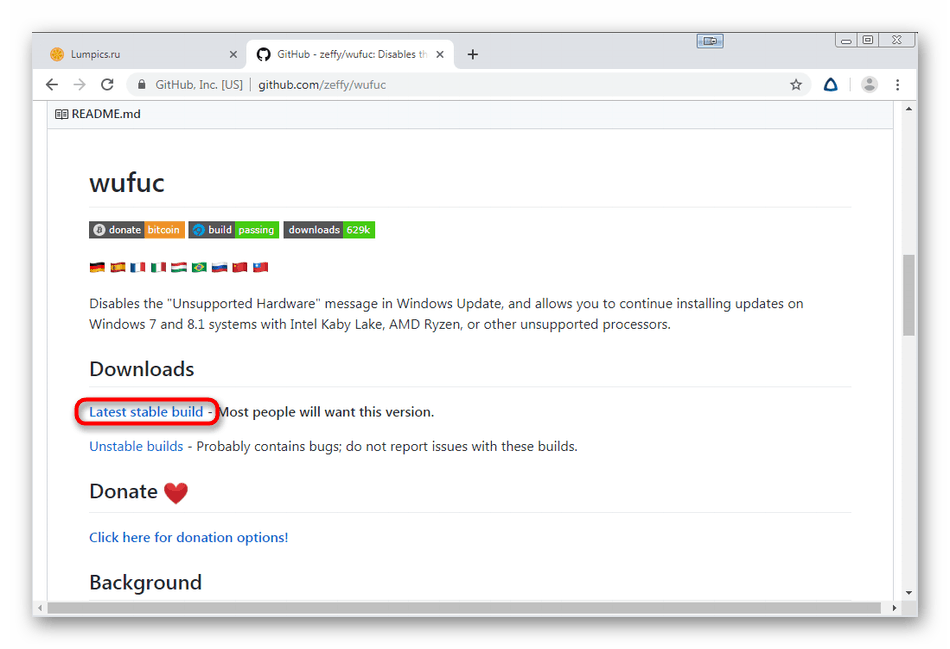Minimize the browser window
The height and width of the screenshot is (649, 950).
point(846,41)
